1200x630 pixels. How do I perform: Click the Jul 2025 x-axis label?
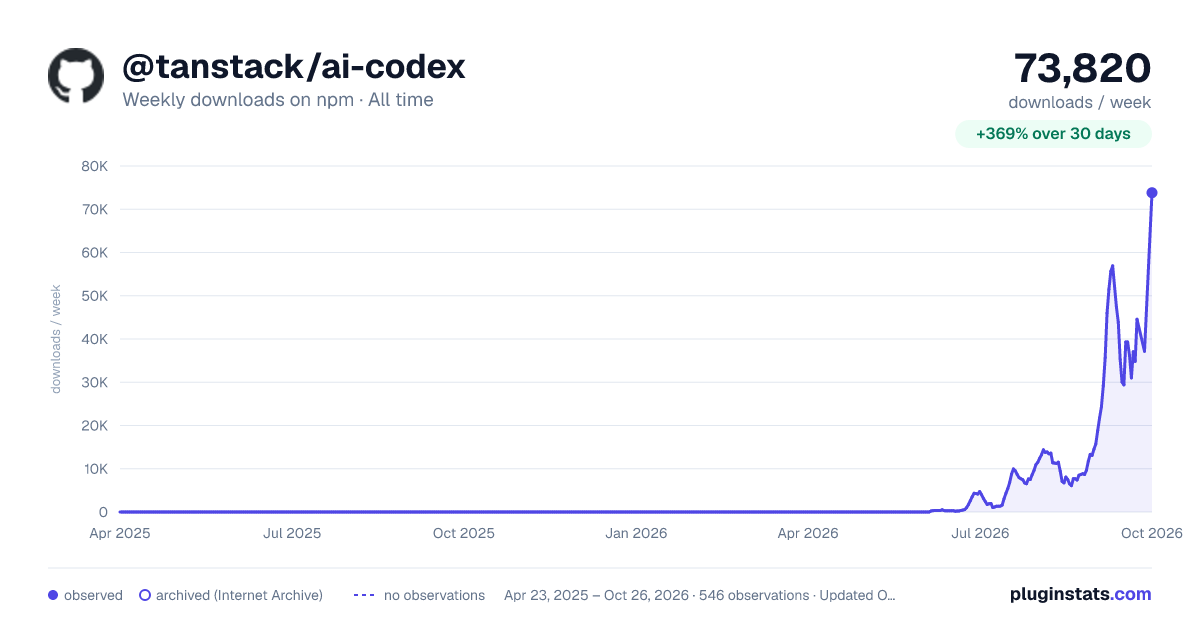tap(292, 533)
